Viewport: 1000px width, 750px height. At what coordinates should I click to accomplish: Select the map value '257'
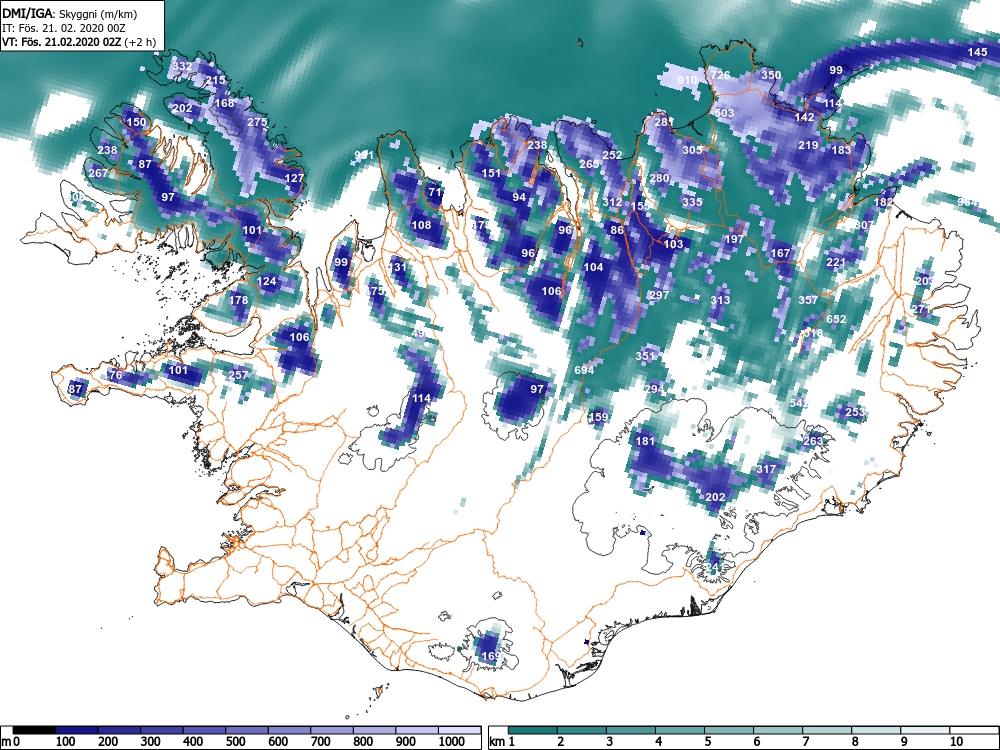coord(238,375)
